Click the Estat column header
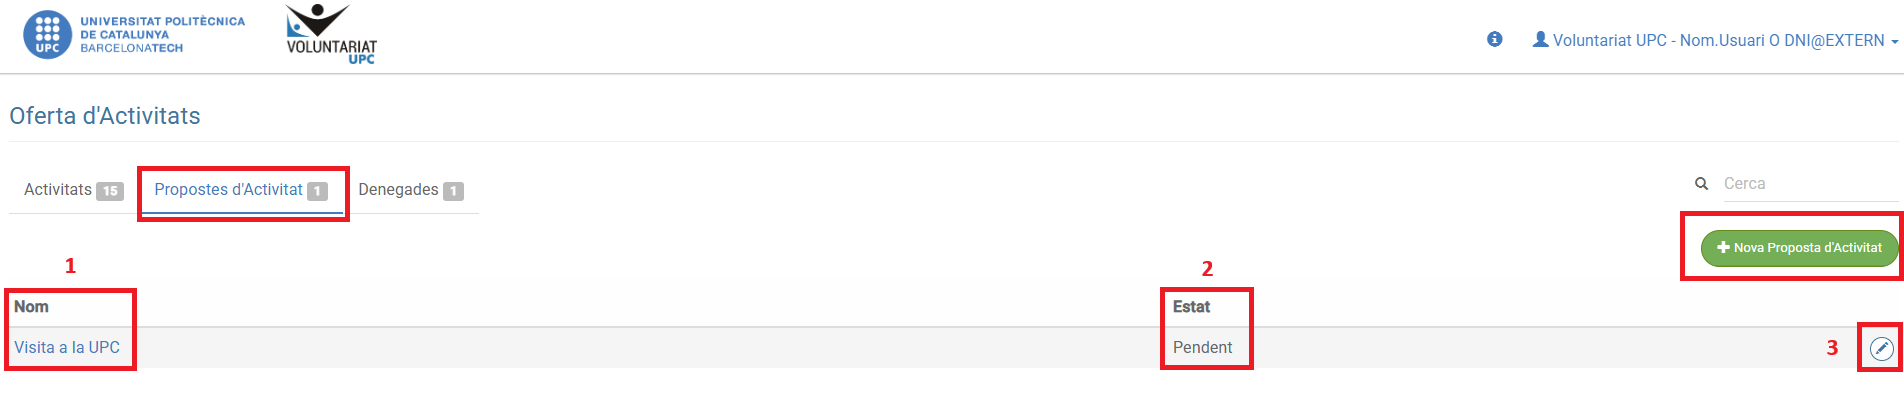 [x=1191, y=307]
